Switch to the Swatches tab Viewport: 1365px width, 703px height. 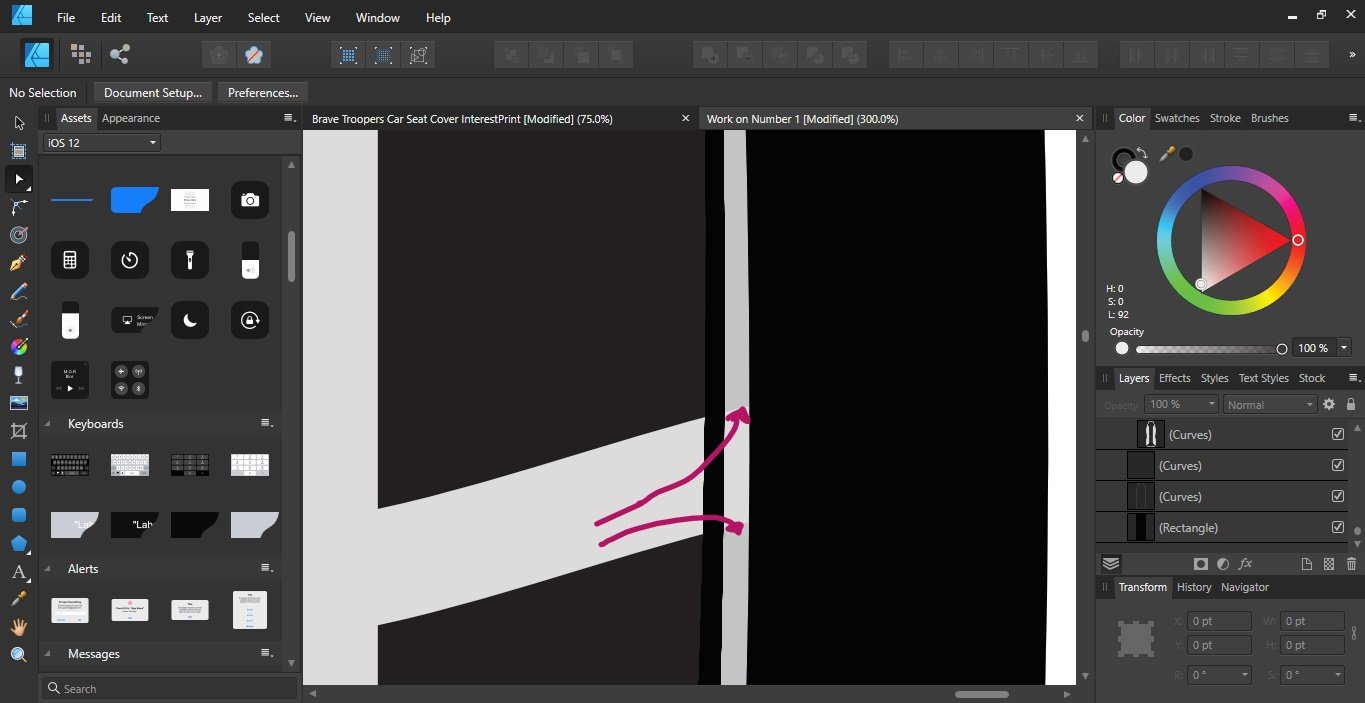(x=1176, y=118)
